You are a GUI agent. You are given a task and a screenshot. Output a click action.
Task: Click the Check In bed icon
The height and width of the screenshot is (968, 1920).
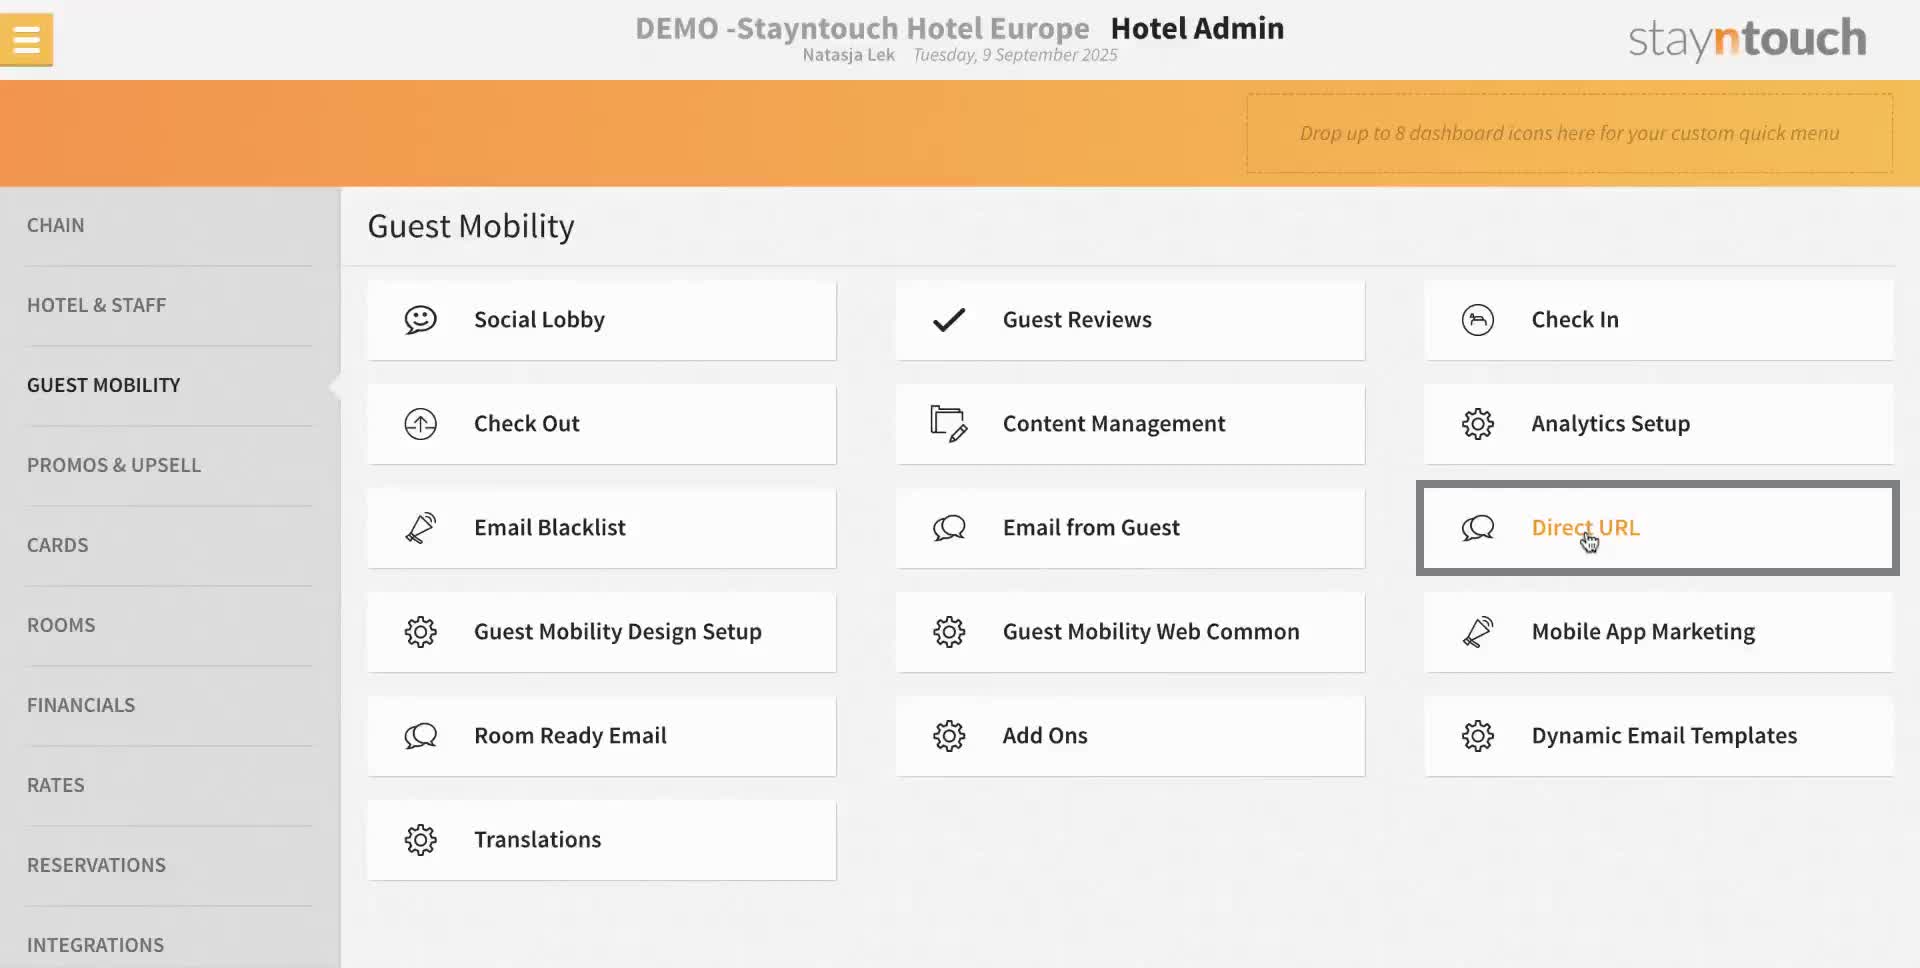pos(1477,320)
